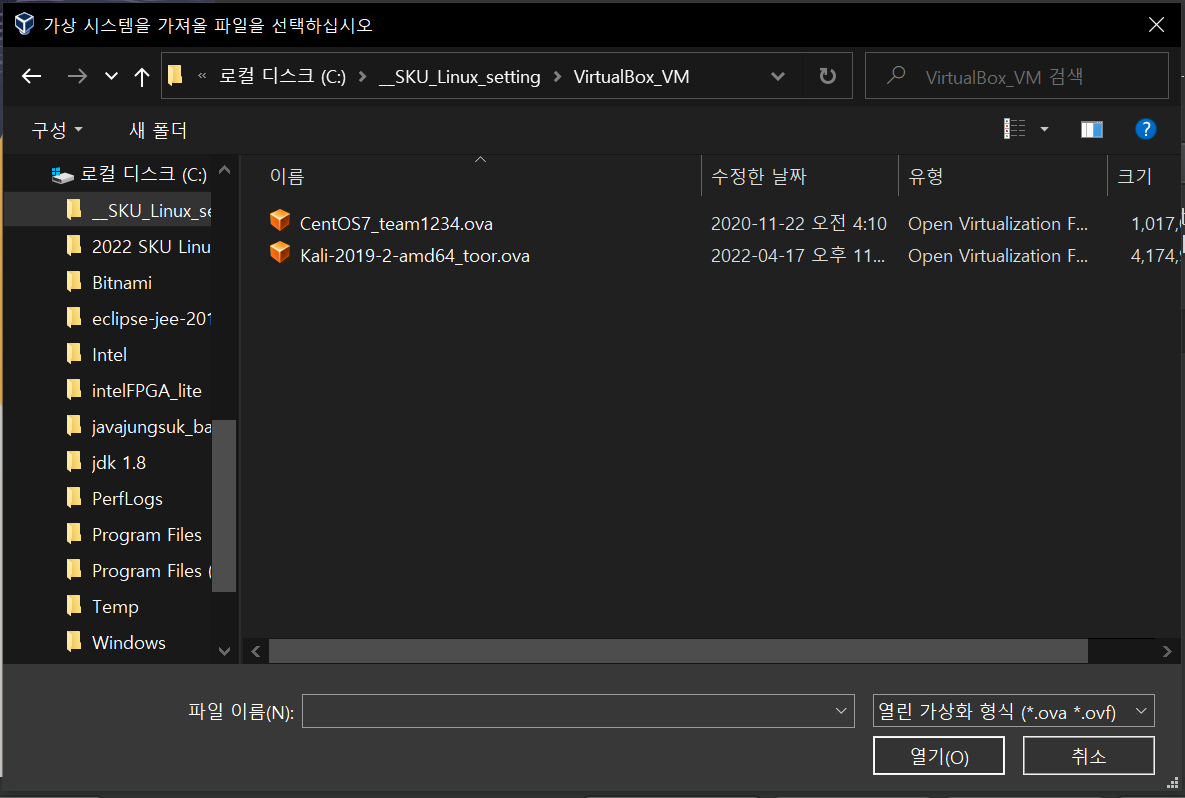The image size is (1185, 798).
Task: Change the view layout icon
Action: pyautogui.click(x=1014, y=129)
